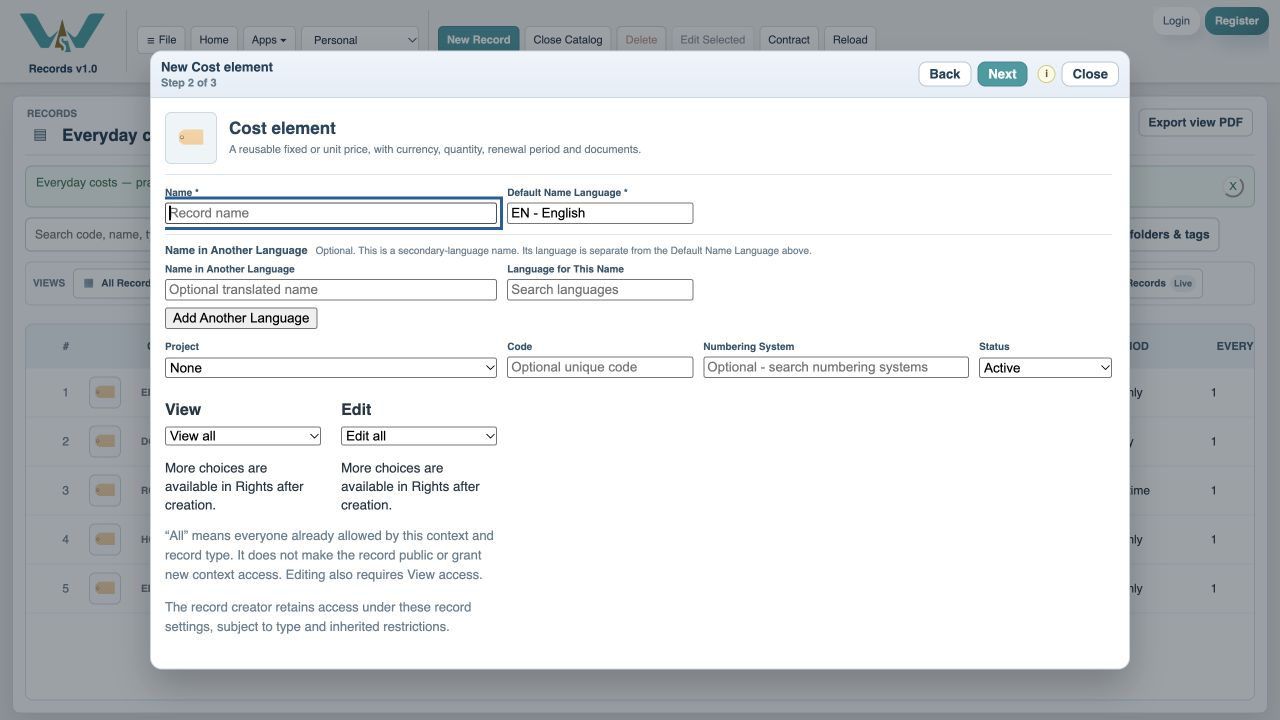Click the Reload toolbar button

850,40
